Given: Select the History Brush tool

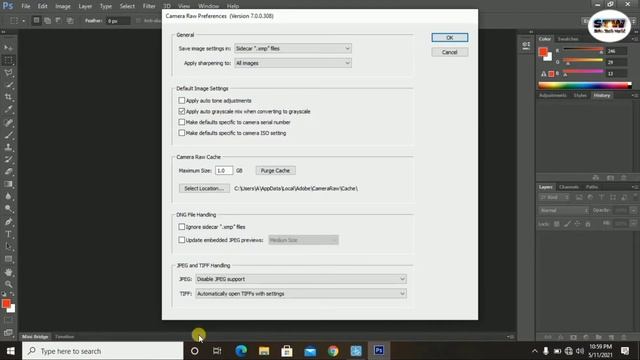Looking at the screenshot, I should pyautogui.click(x=8, y=159).
